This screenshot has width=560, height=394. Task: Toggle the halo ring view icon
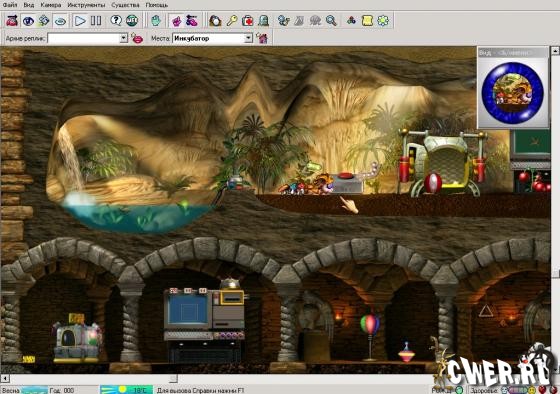point(60,21)
